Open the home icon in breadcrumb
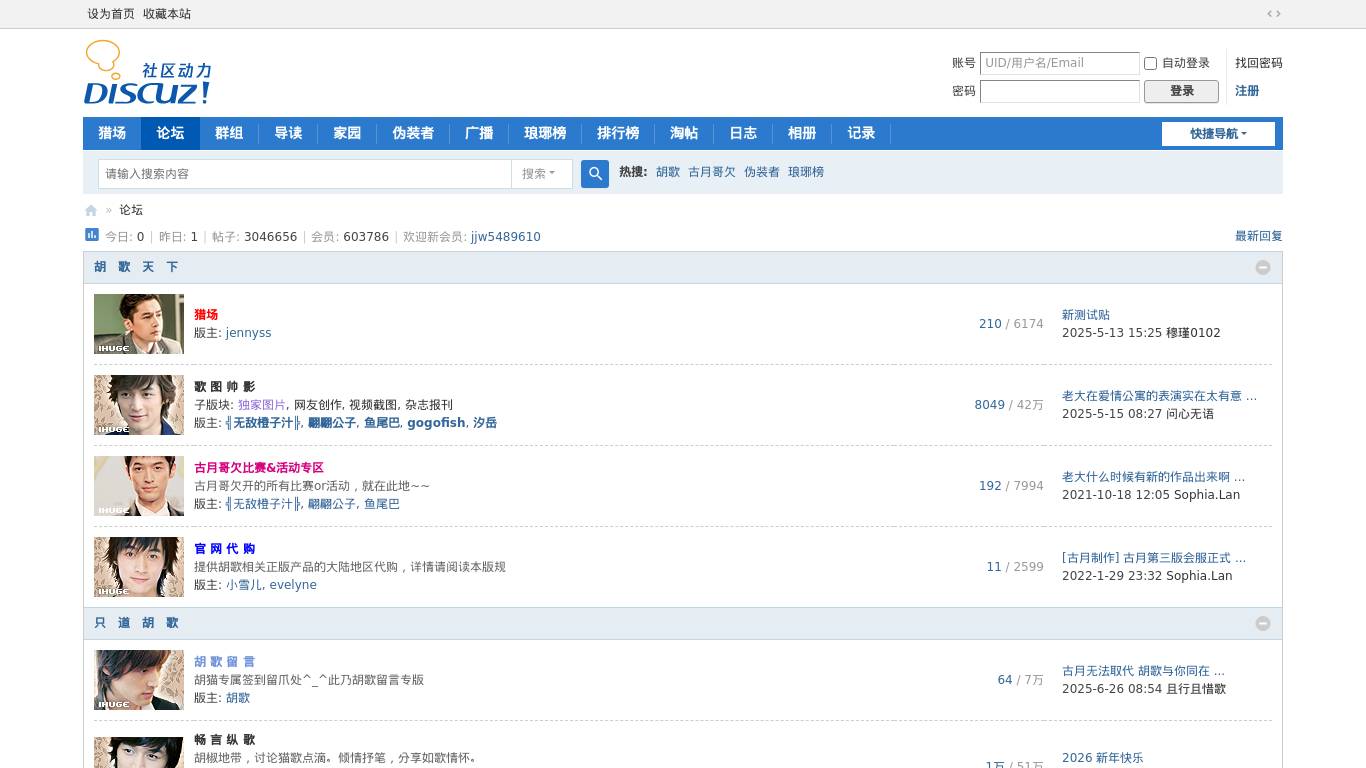The height and width of the screenshot is (768, 1366). (x=91, y=210)
